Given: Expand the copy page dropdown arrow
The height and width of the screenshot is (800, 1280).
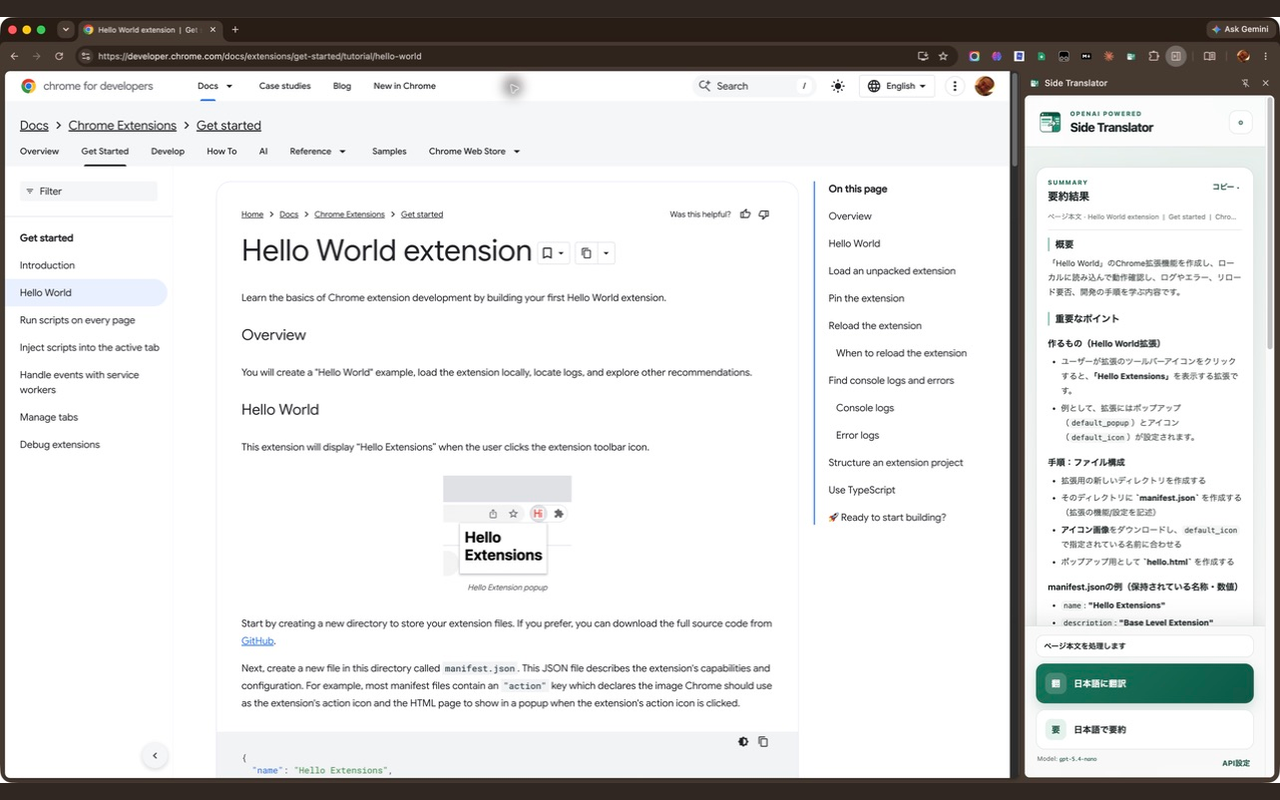Looking at the screenshot, I should point(606,253).
